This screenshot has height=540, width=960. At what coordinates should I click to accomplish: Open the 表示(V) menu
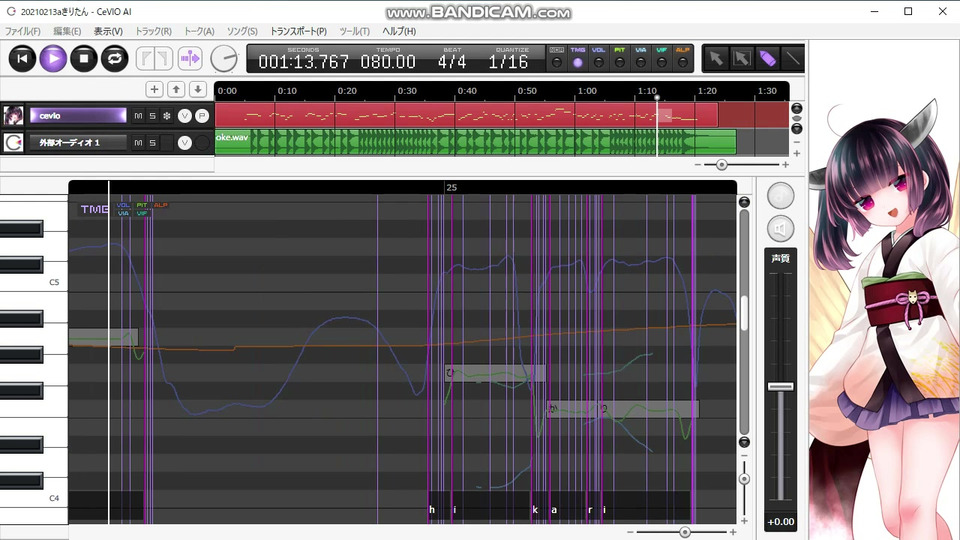[108, 31]
